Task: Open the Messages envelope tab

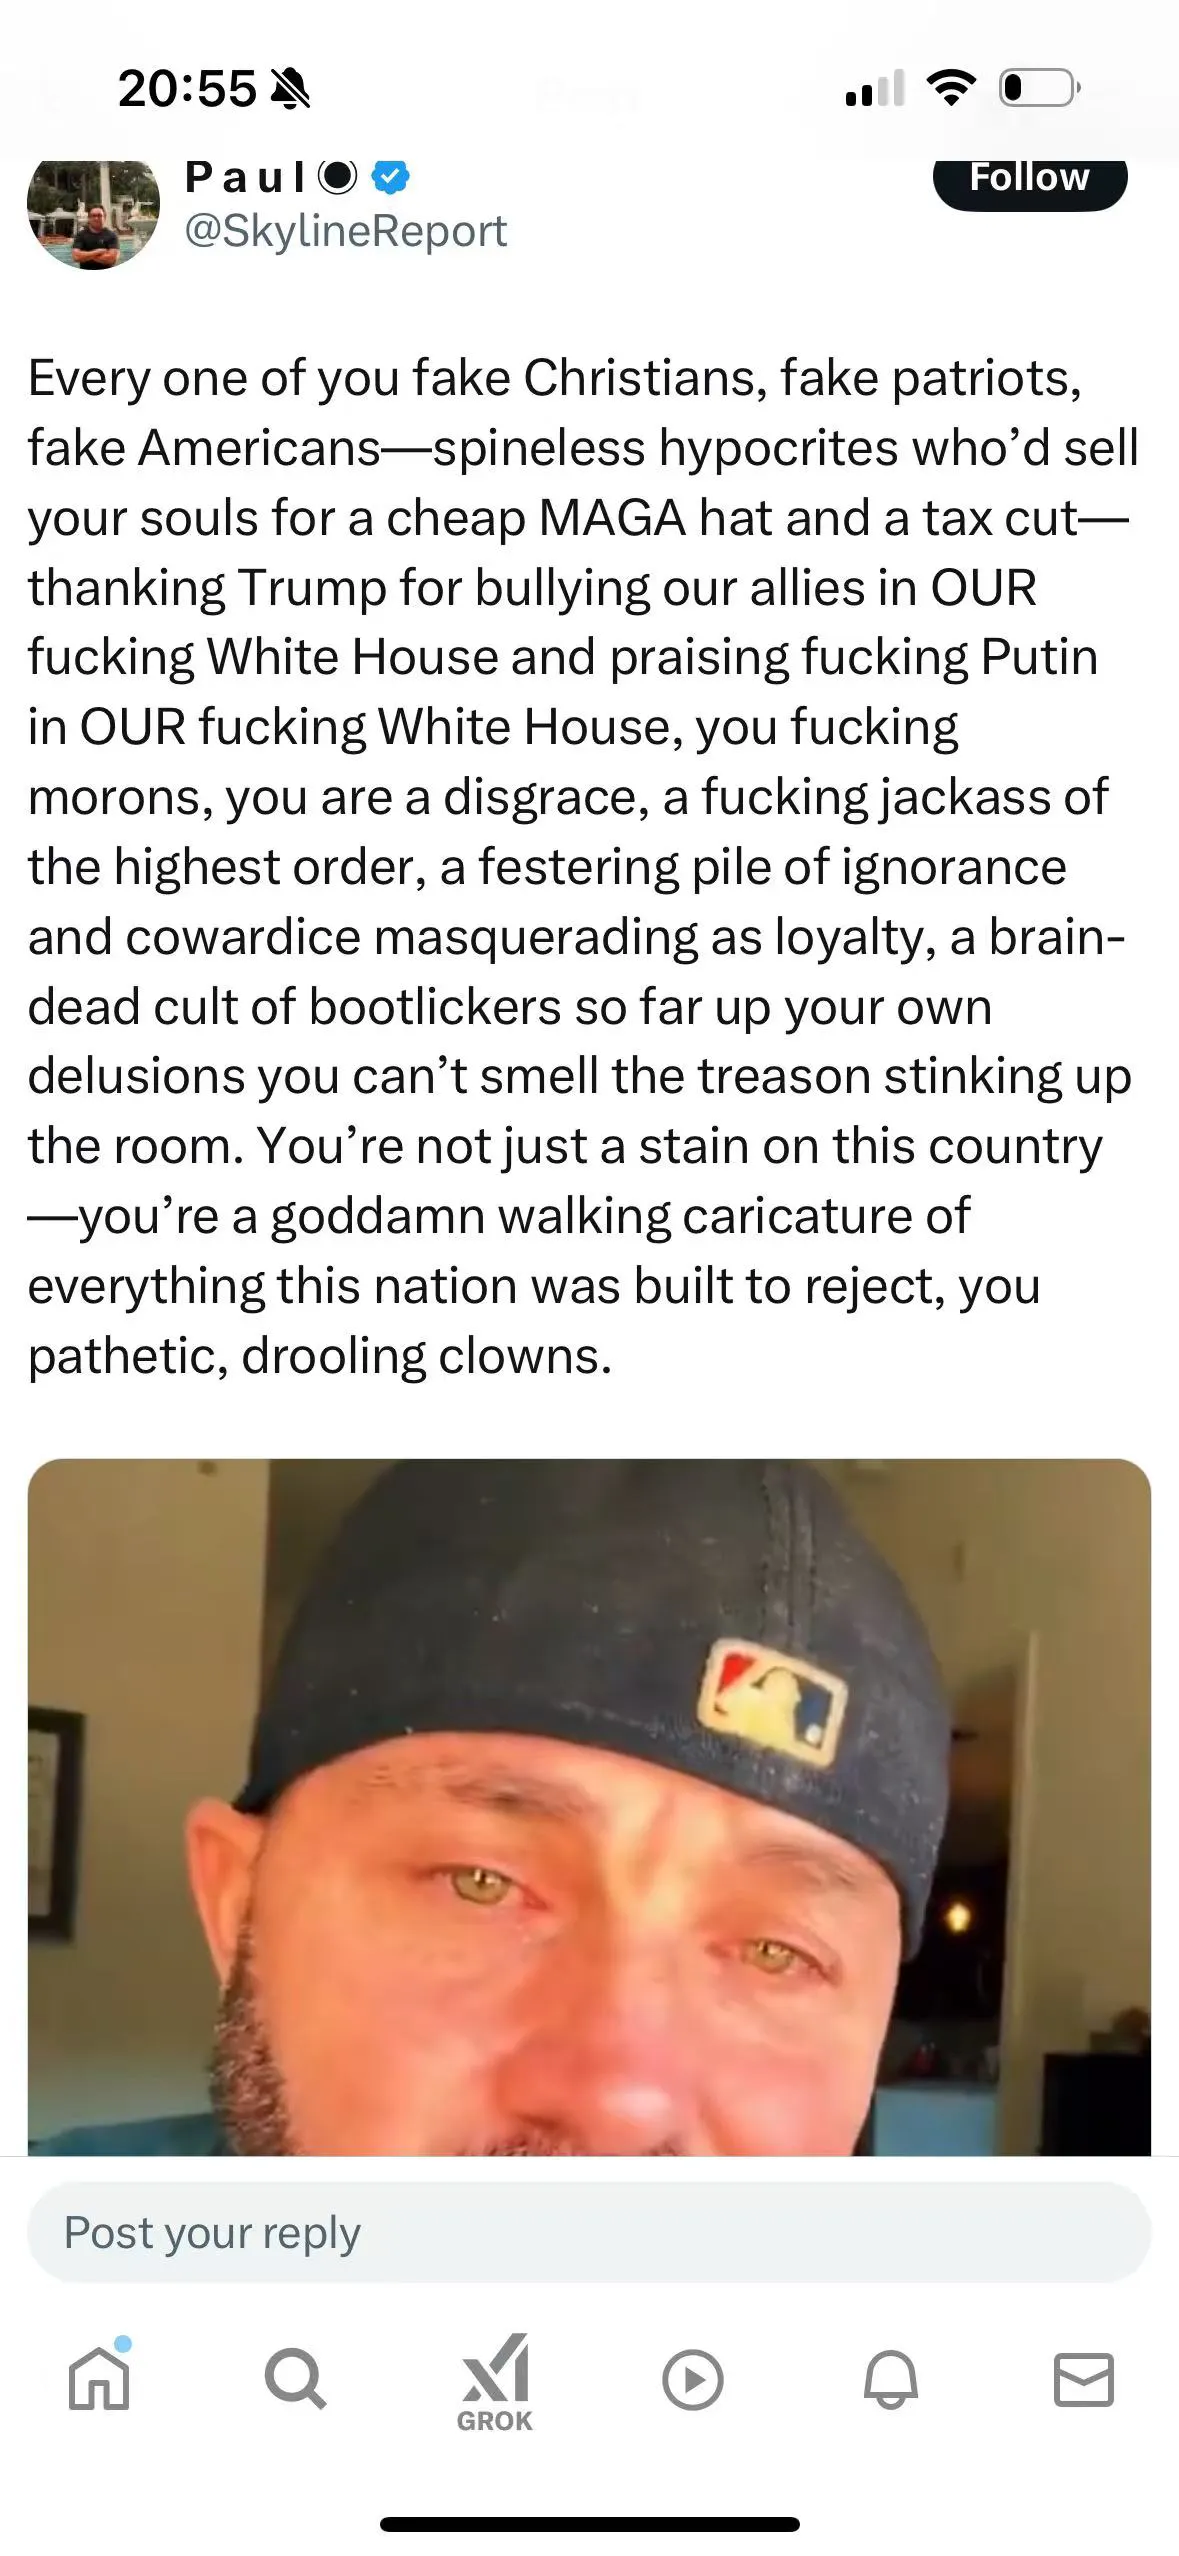Action: pos(1084,2379)
